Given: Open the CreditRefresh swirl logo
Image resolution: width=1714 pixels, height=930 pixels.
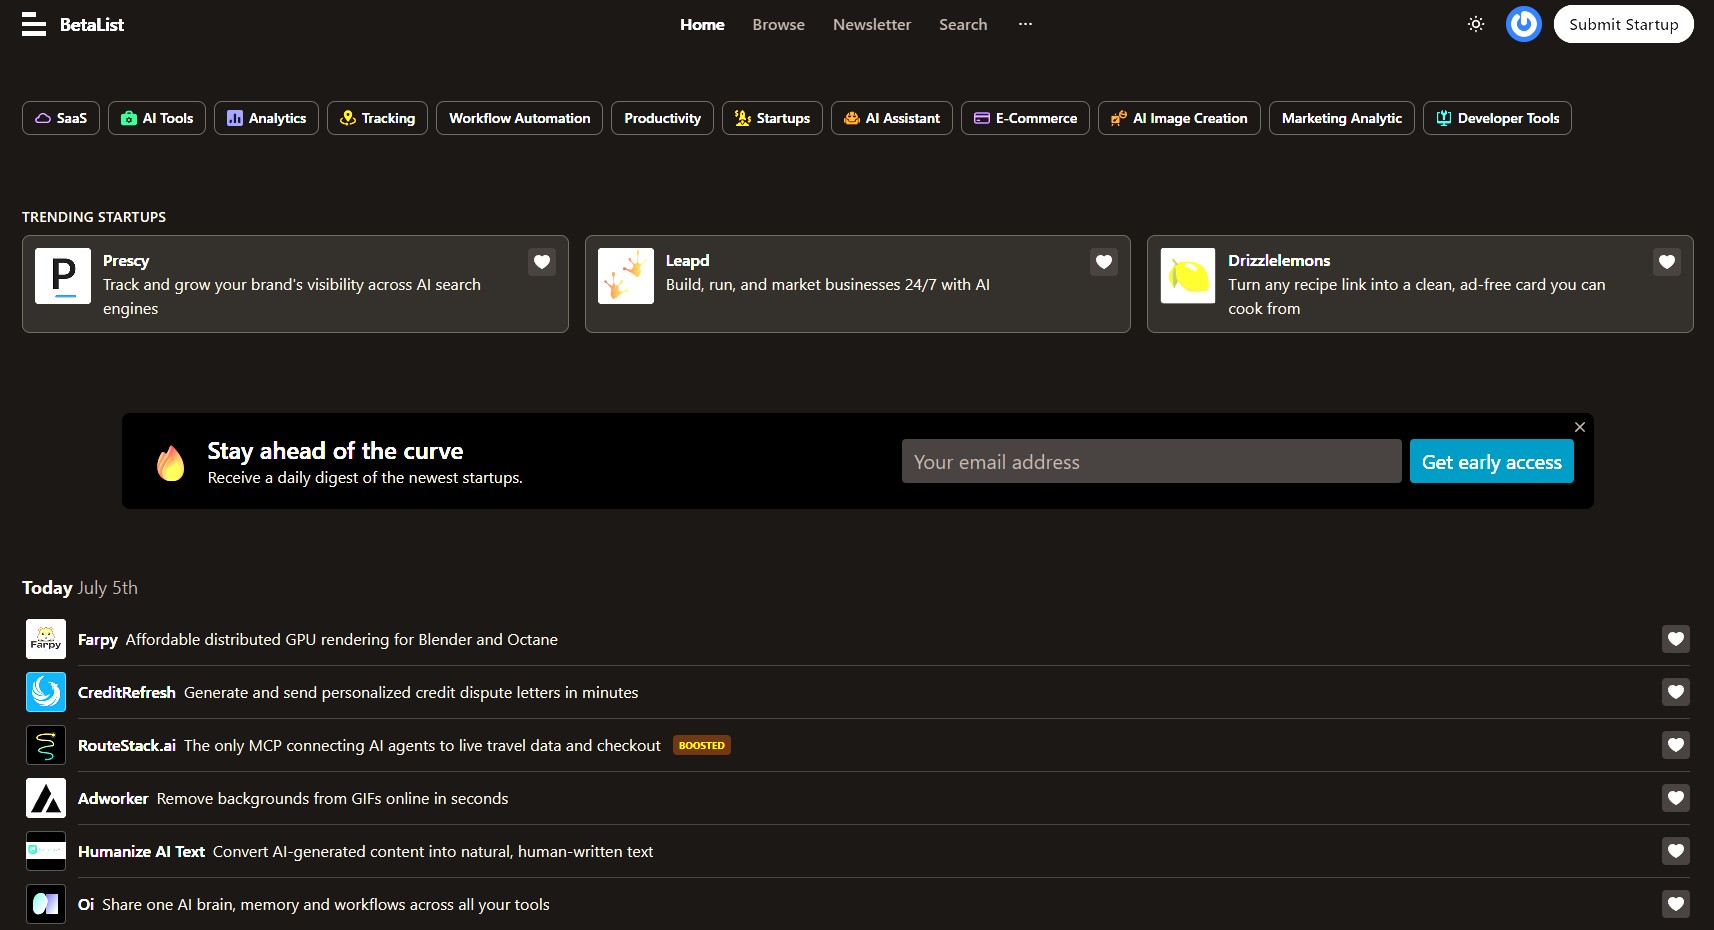Looking at the screenshot, I should click(46, 692).
